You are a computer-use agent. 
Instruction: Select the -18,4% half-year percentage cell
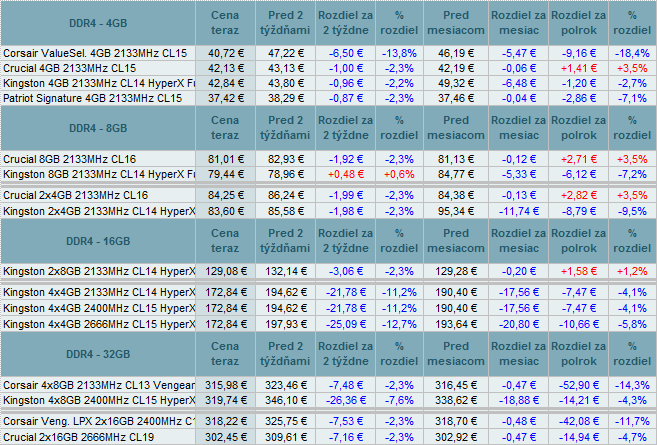632,53
